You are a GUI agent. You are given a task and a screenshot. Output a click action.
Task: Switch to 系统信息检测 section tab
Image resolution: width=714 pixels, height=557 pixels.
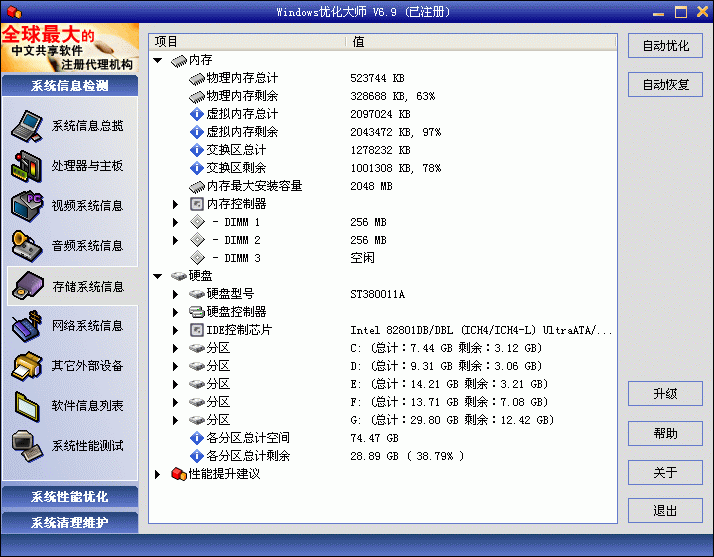tap(70, 86)
